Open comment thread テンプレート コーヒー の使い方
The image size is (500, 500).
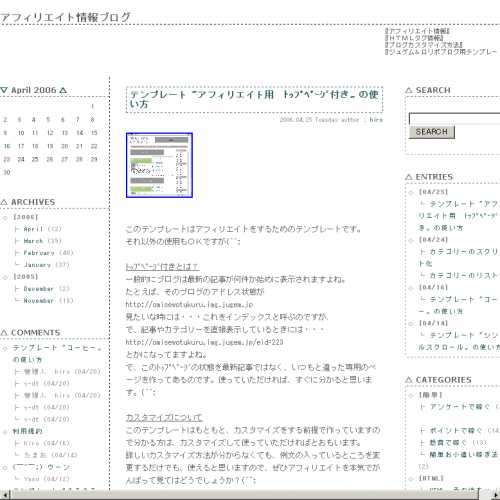(57, 354)
